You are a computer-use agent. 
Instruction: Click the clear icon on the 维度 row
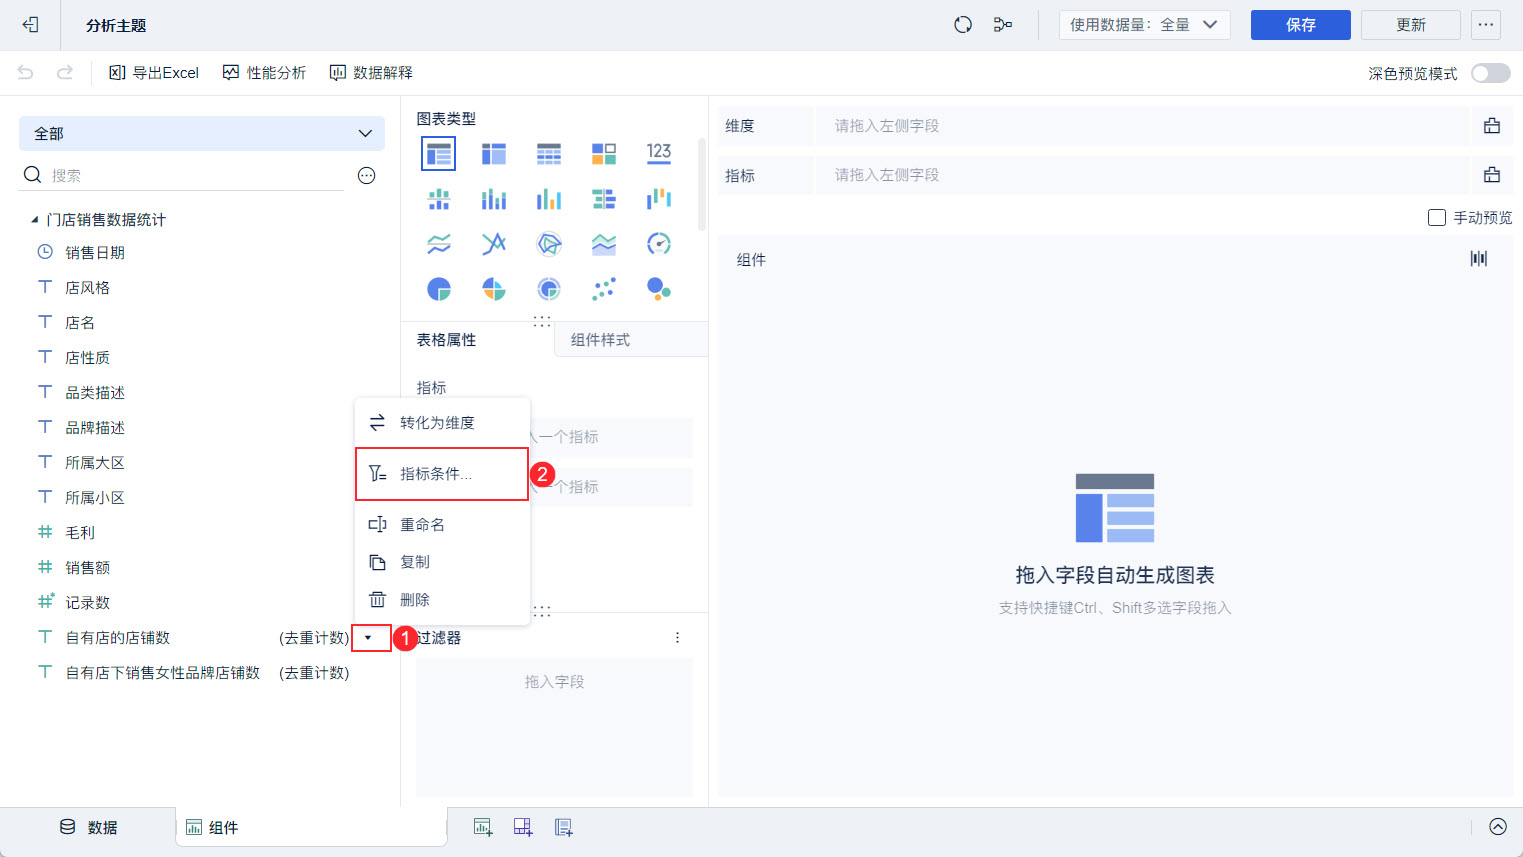(1492, 126)
